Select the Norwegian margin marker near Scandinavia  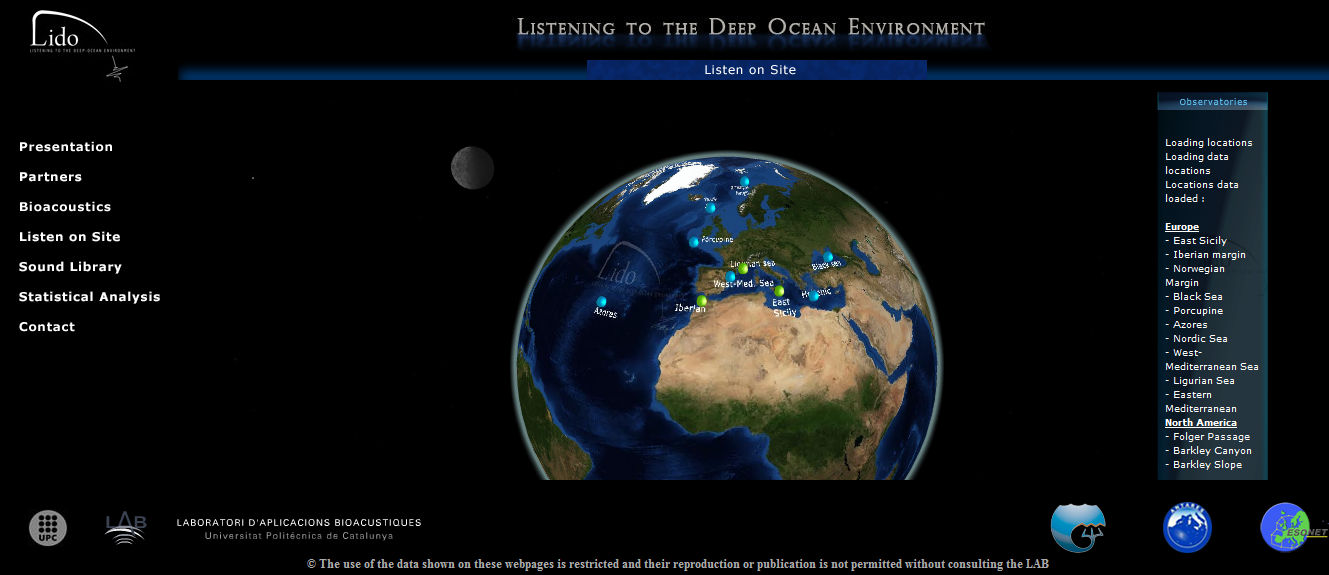(745, 182)
